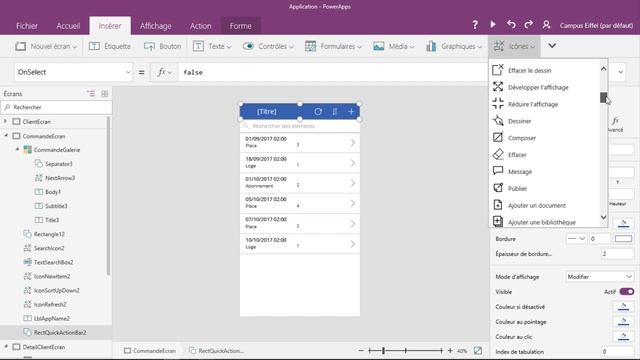This screenshot has height=360, width=640.
Task: Collapse the CommandeEcran tree node
Action: click(x=5, y=136)
